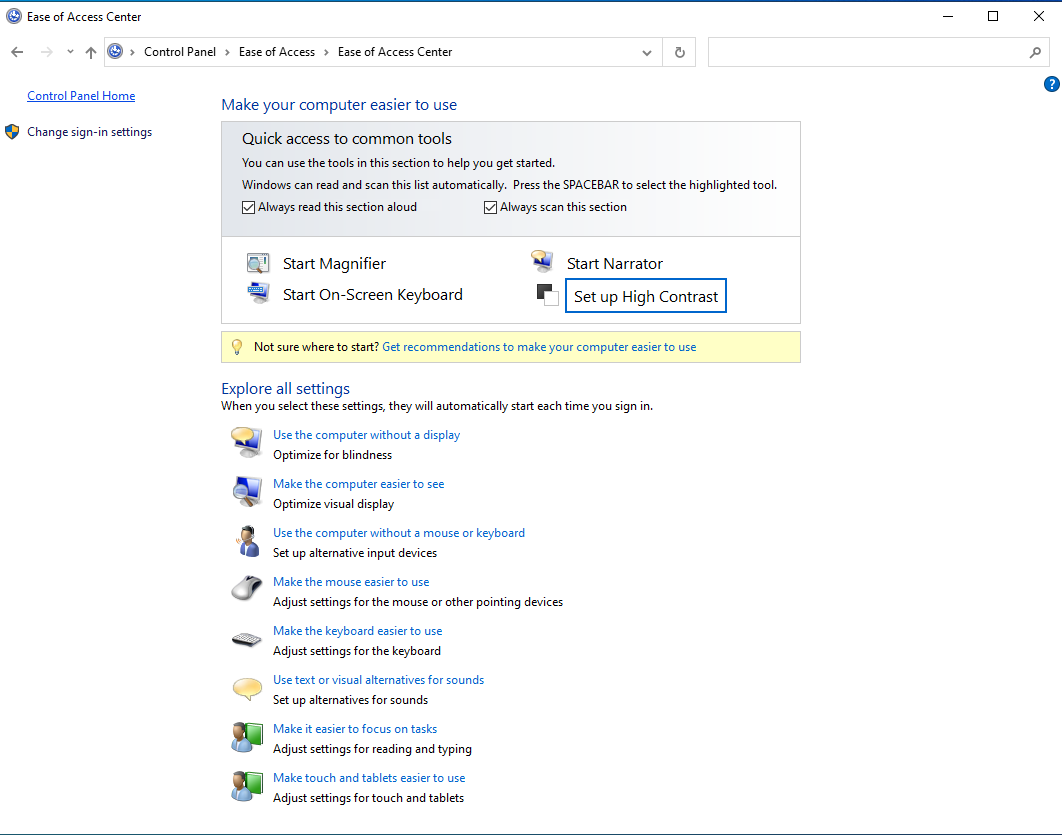Select Ease of Access Center breadcrumb
The height and width of the screenshot is (835, 1062).
click(x=395, y=52)
